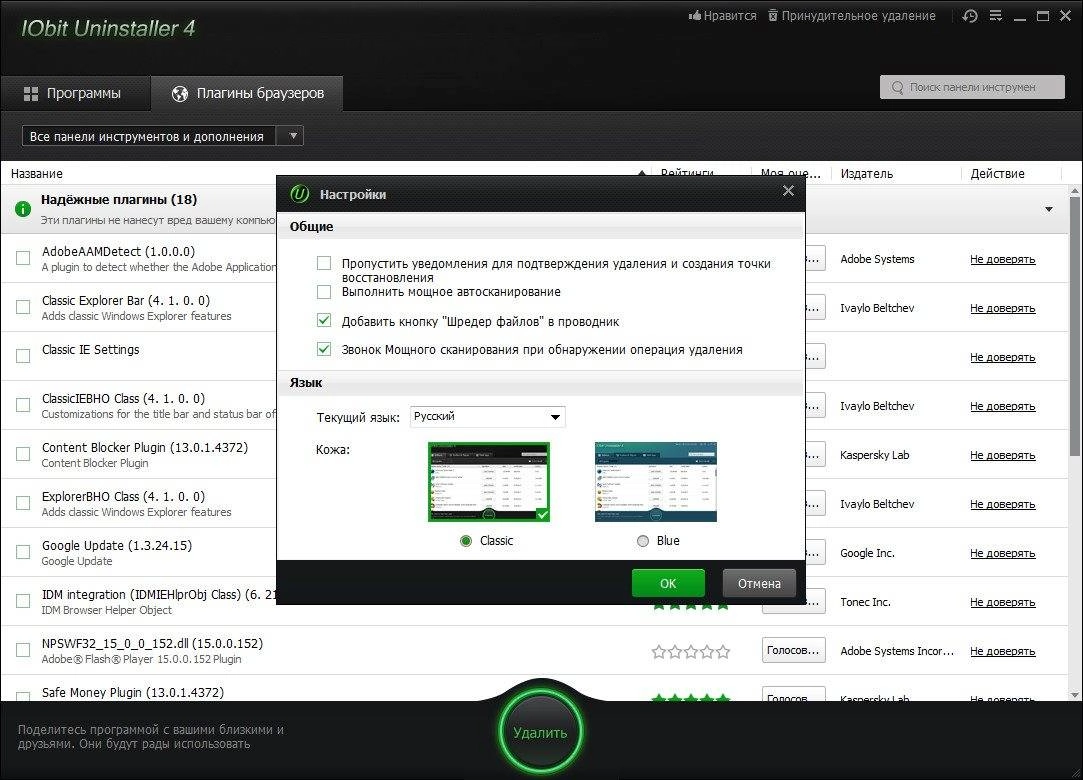
Task: Click Не доверять for Google Update
Action: click(1002, 553)
